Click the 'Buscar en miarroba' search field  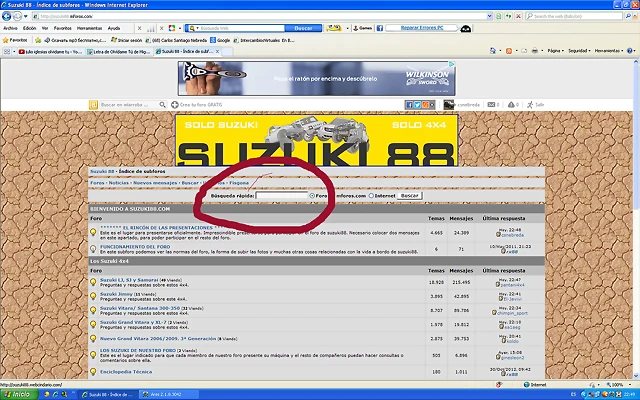129,105
